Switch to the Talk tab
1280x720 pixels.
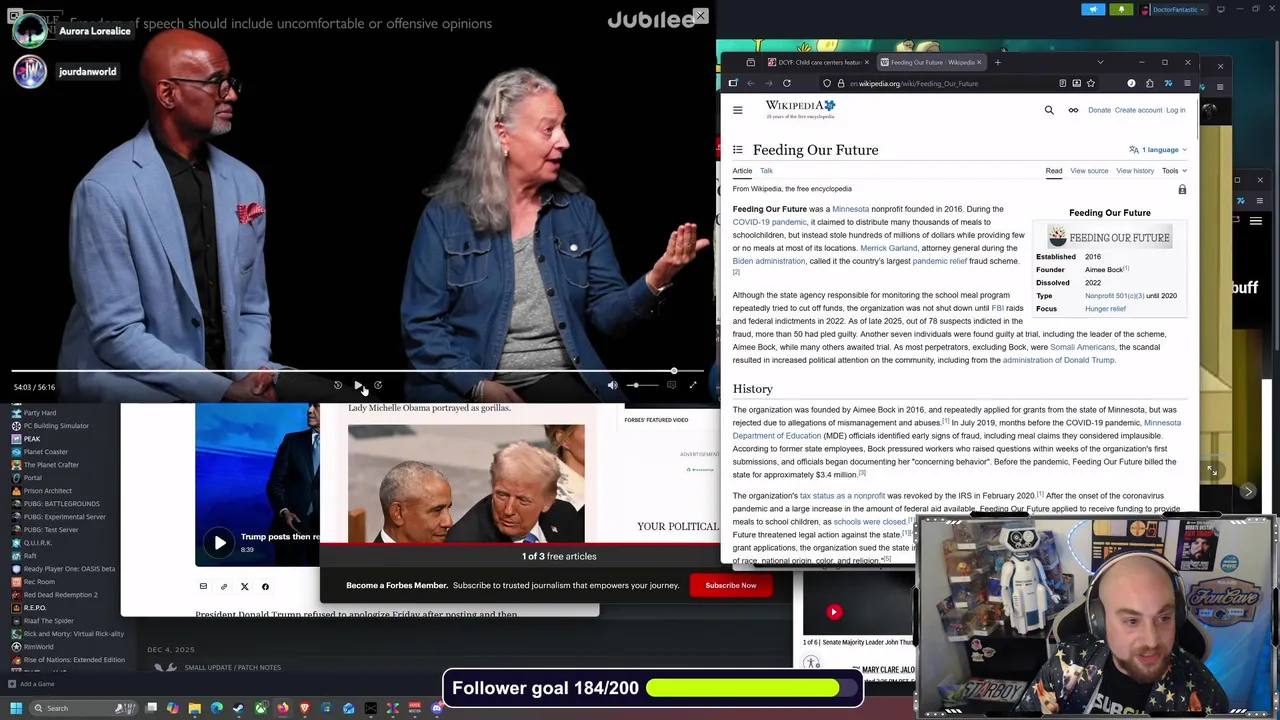click(x=766, y=171)
